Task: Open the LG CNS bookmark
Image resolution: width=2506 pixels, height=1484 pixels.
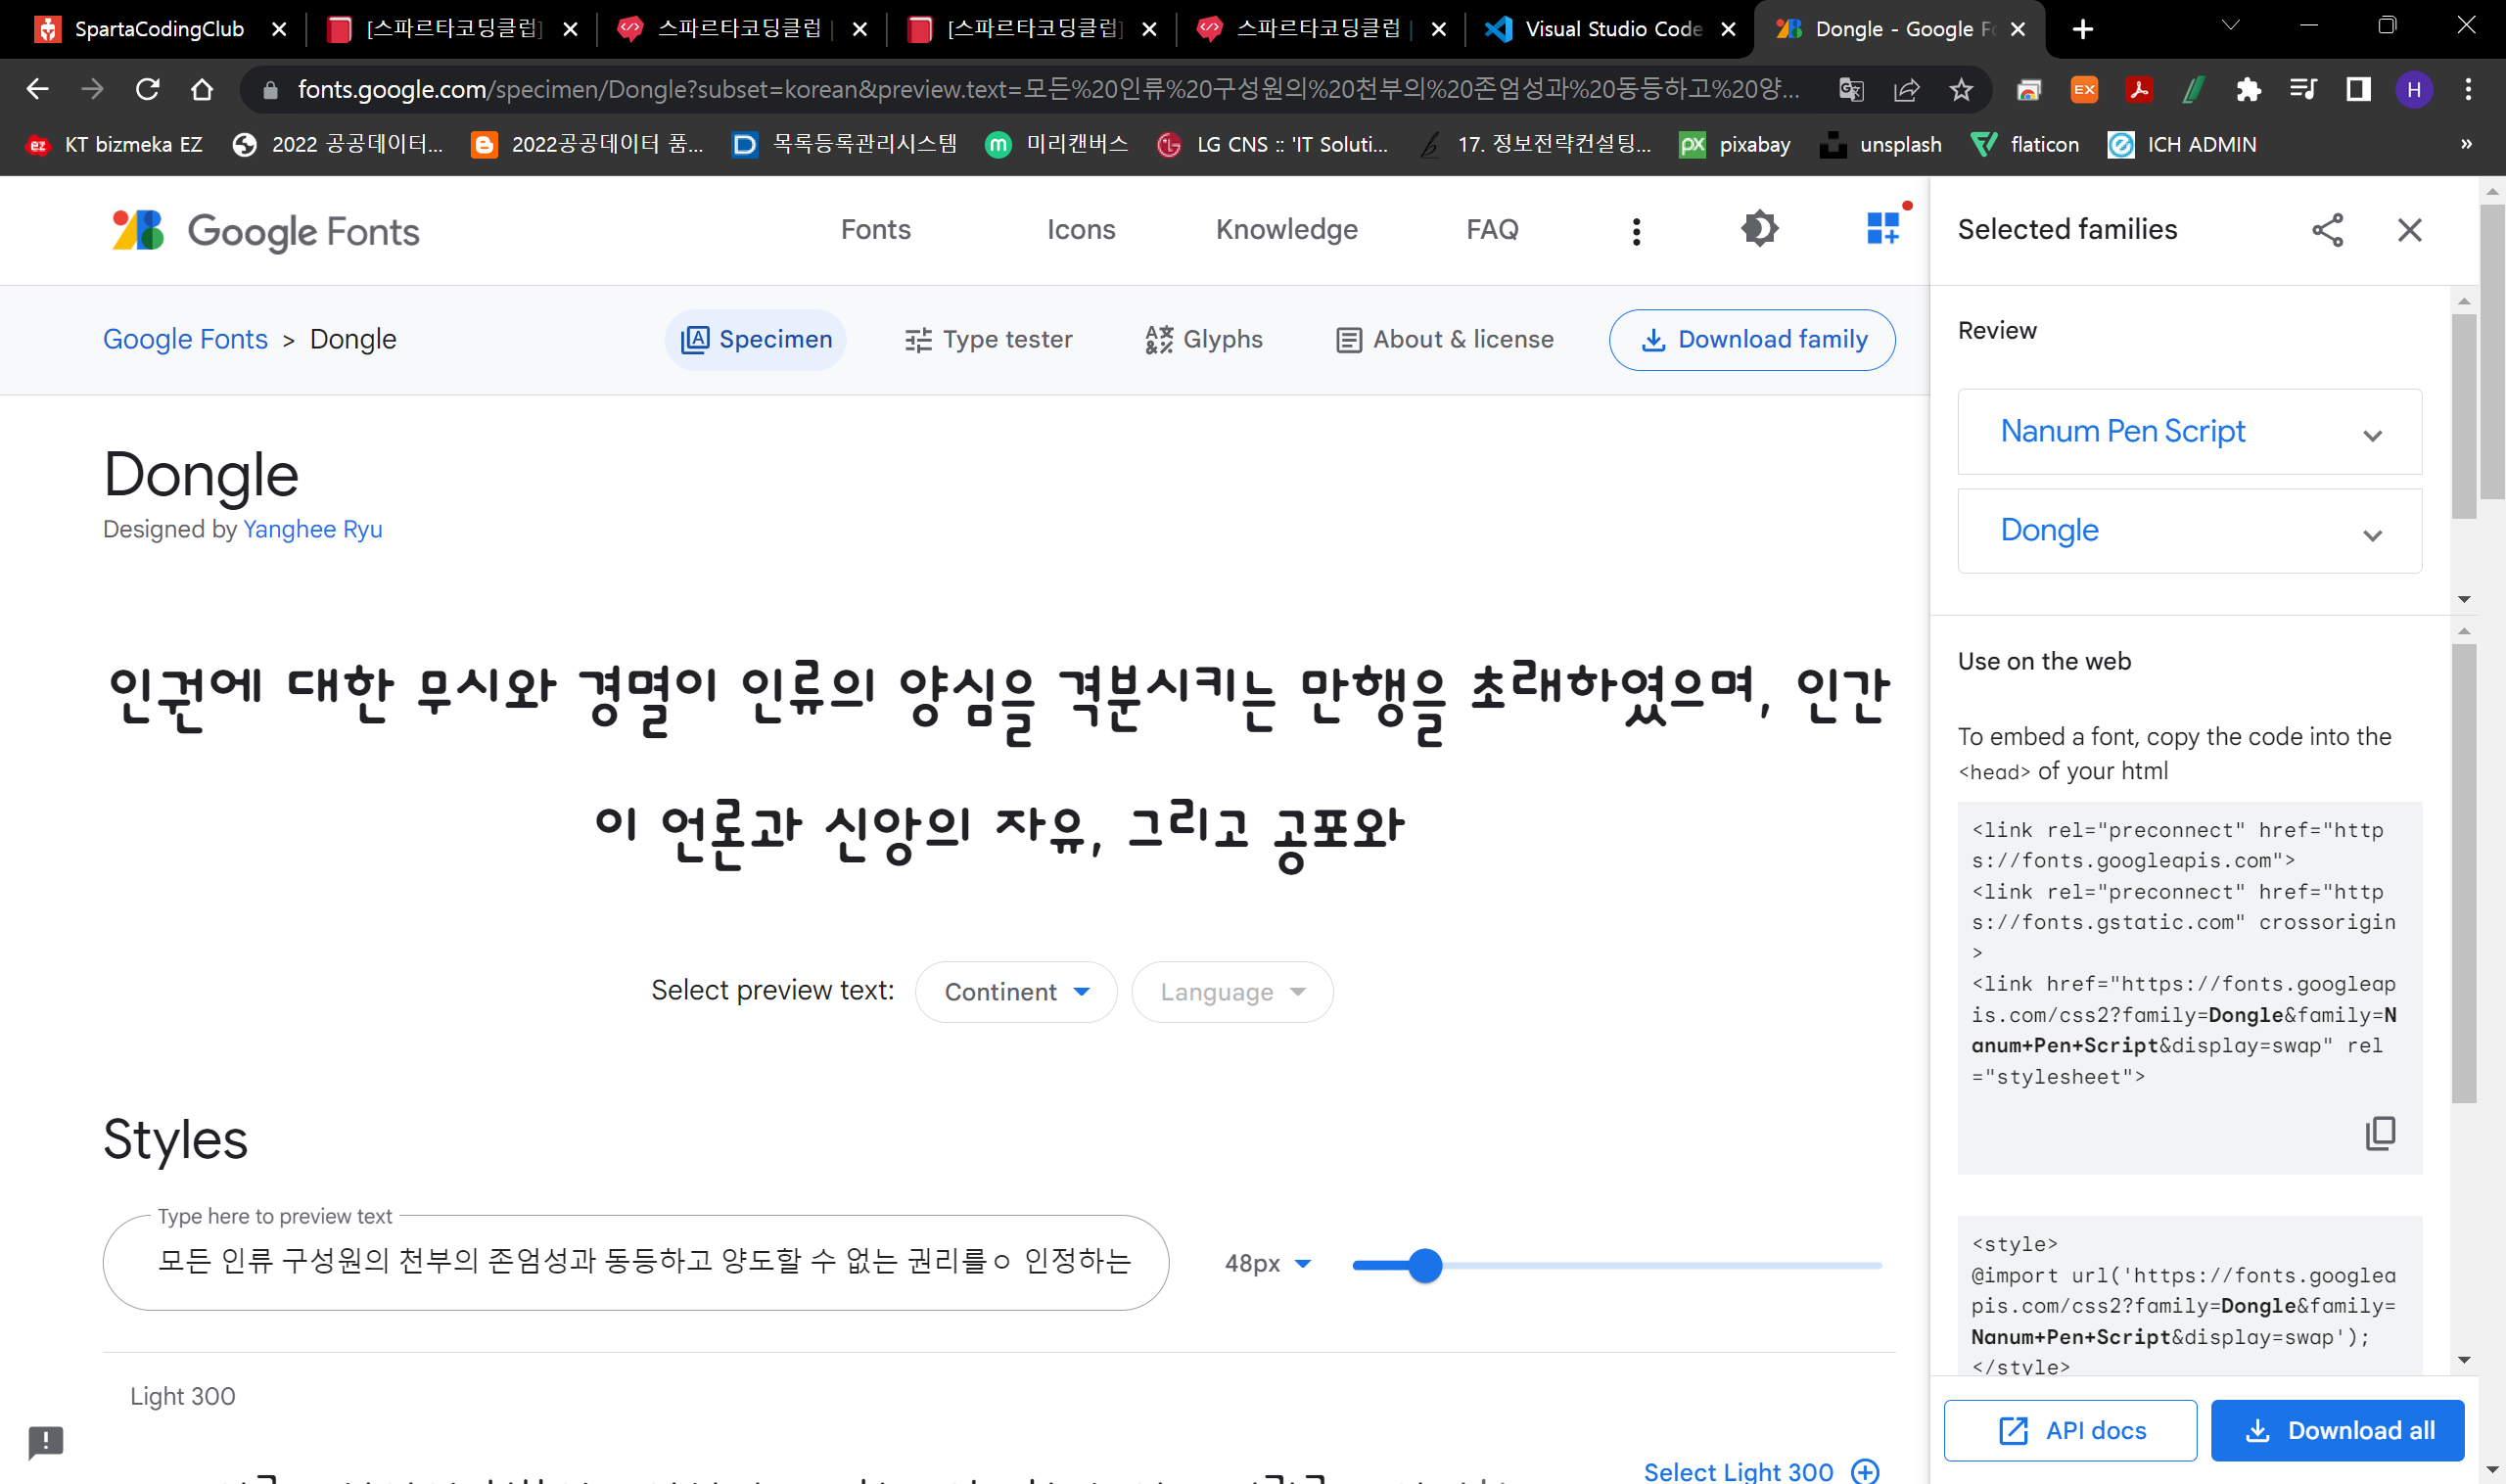Action: [x=1272, y=144]
